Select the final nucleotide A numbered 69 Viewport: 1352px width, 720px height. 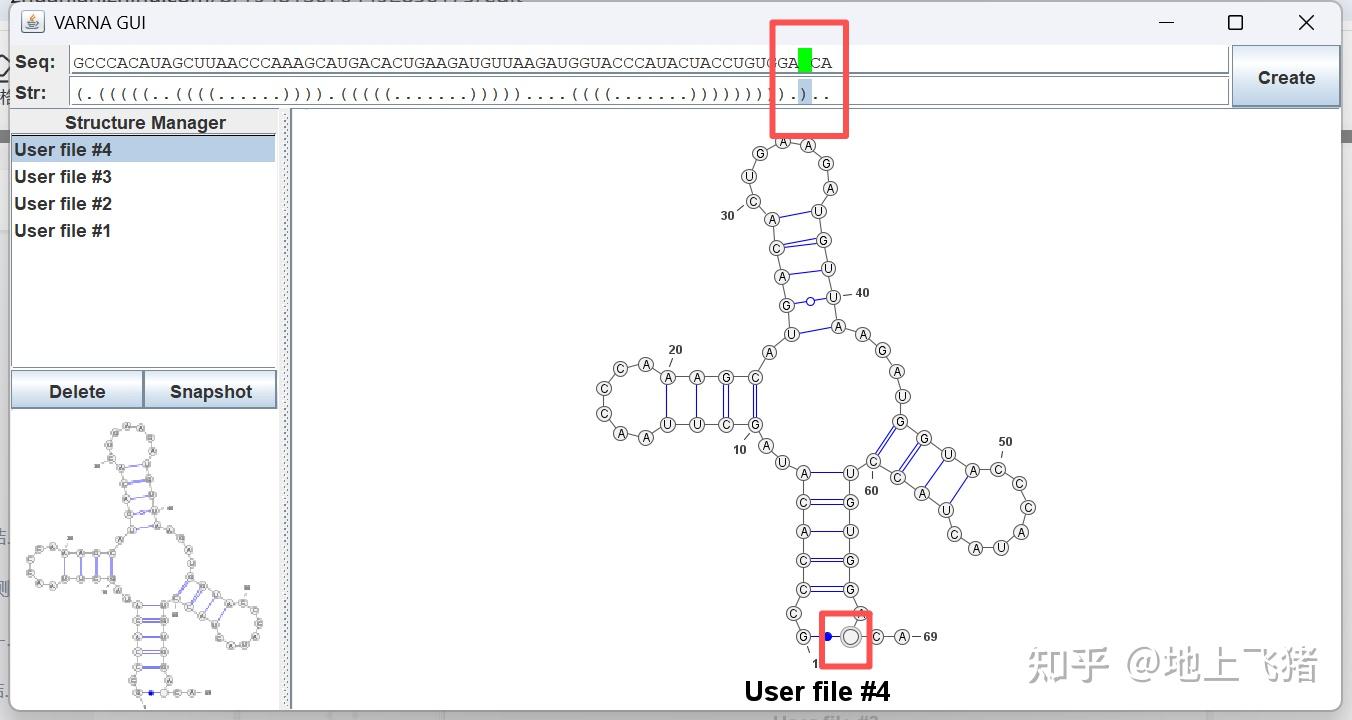point(902,637)
